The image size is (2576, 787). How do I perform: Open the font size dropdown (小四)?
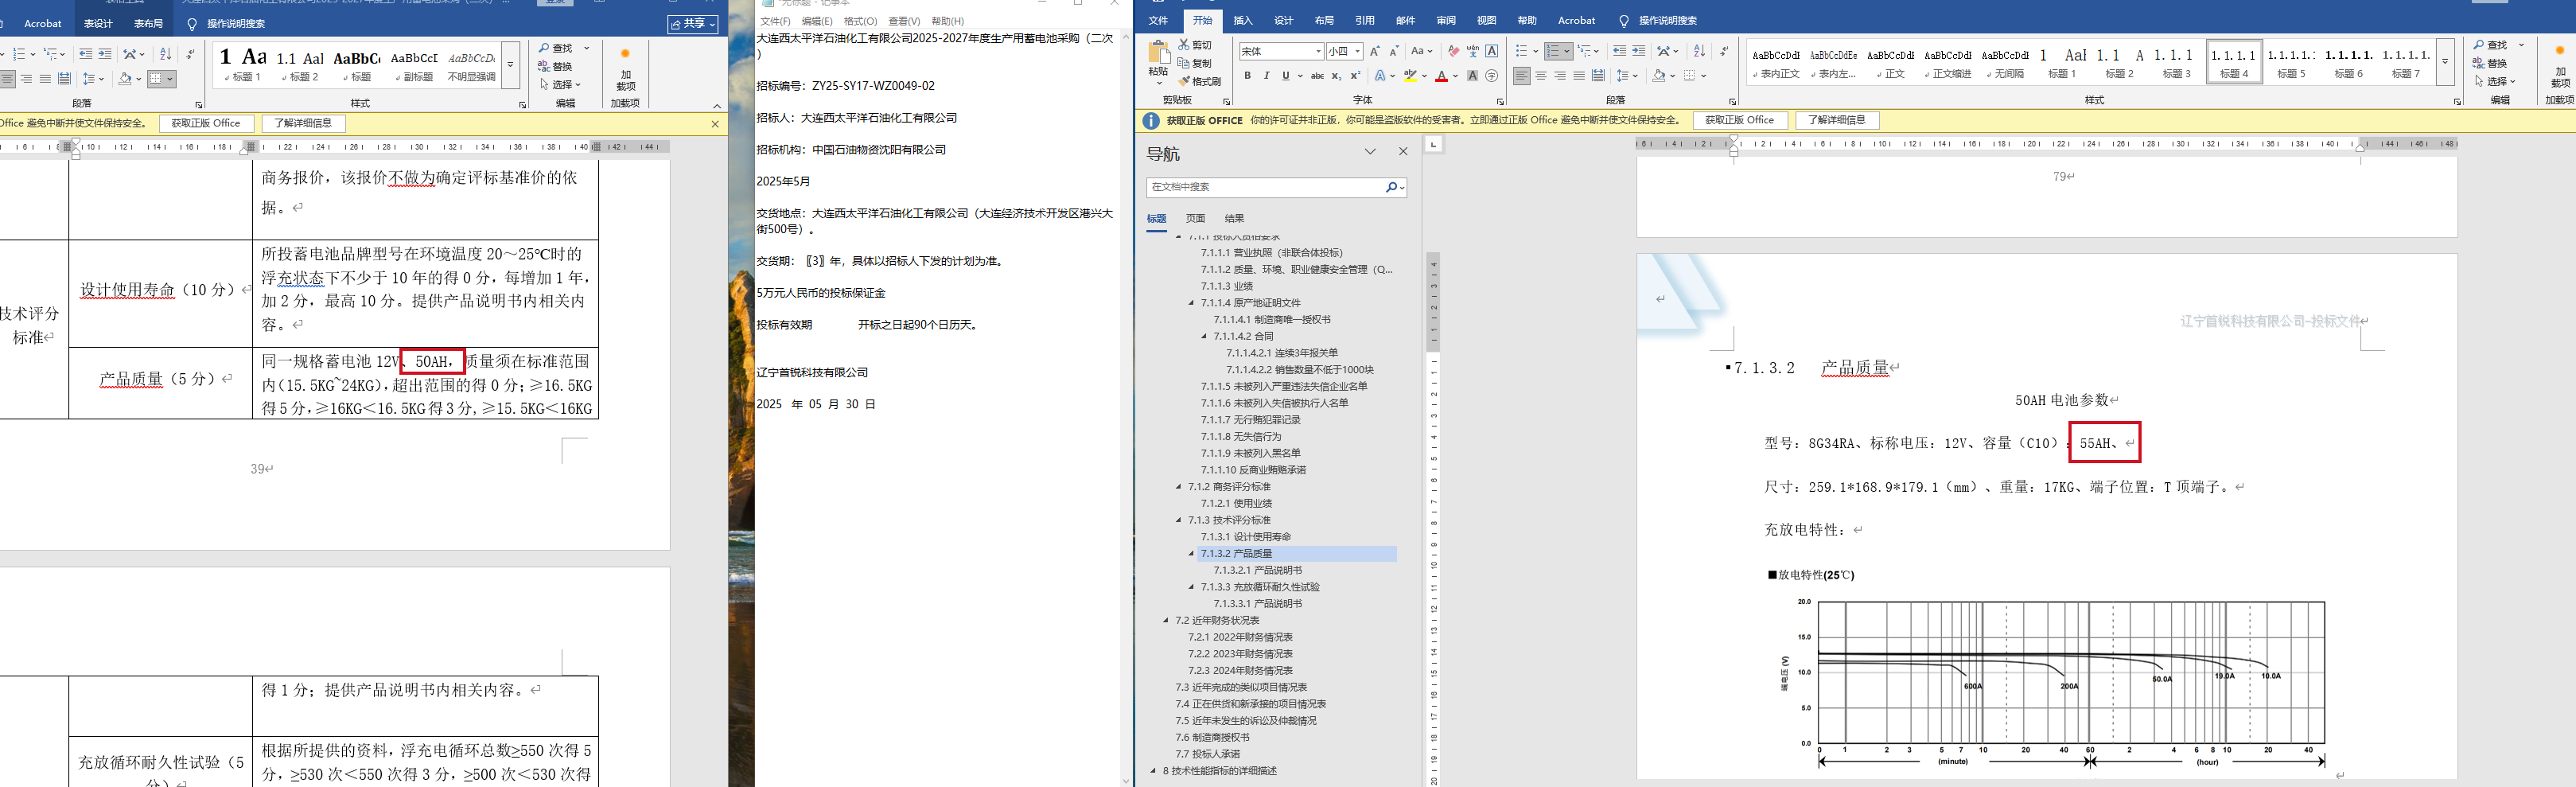point(1358,51)
